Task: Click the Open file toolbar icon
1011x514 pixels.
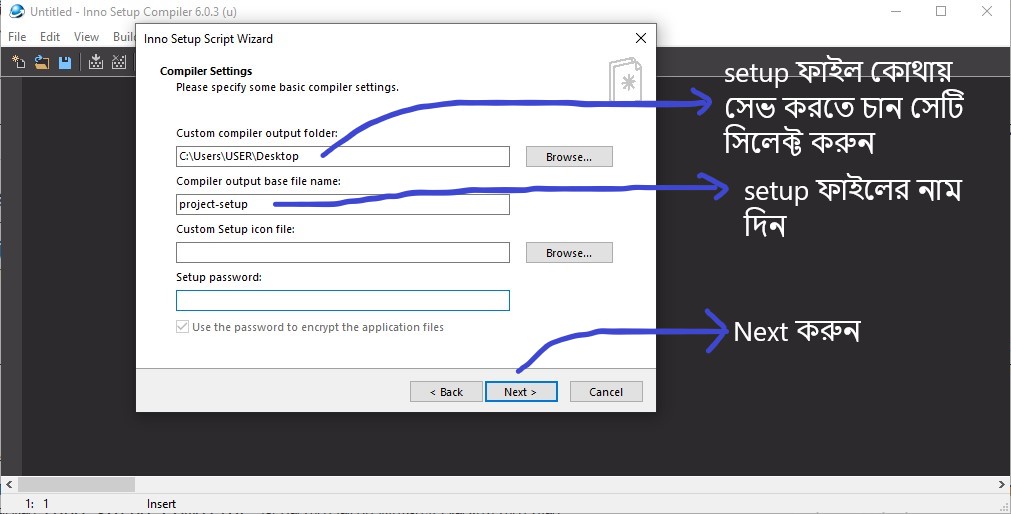Action: [x=42, y=62]
